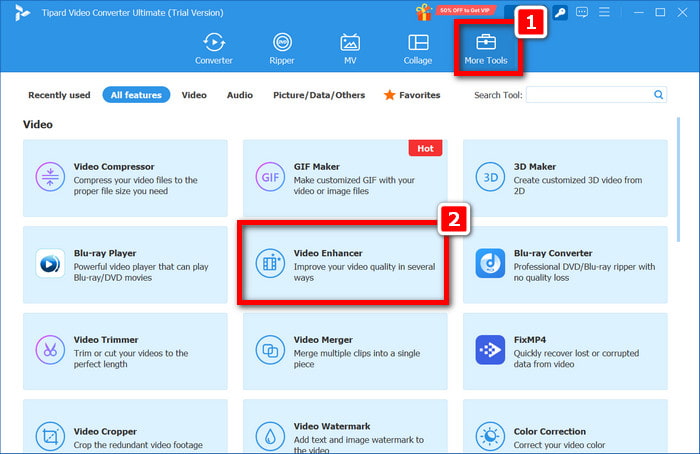700x454 pixels.
Task: Click the GIF Maker icon
Action: (x=270, y=177)
